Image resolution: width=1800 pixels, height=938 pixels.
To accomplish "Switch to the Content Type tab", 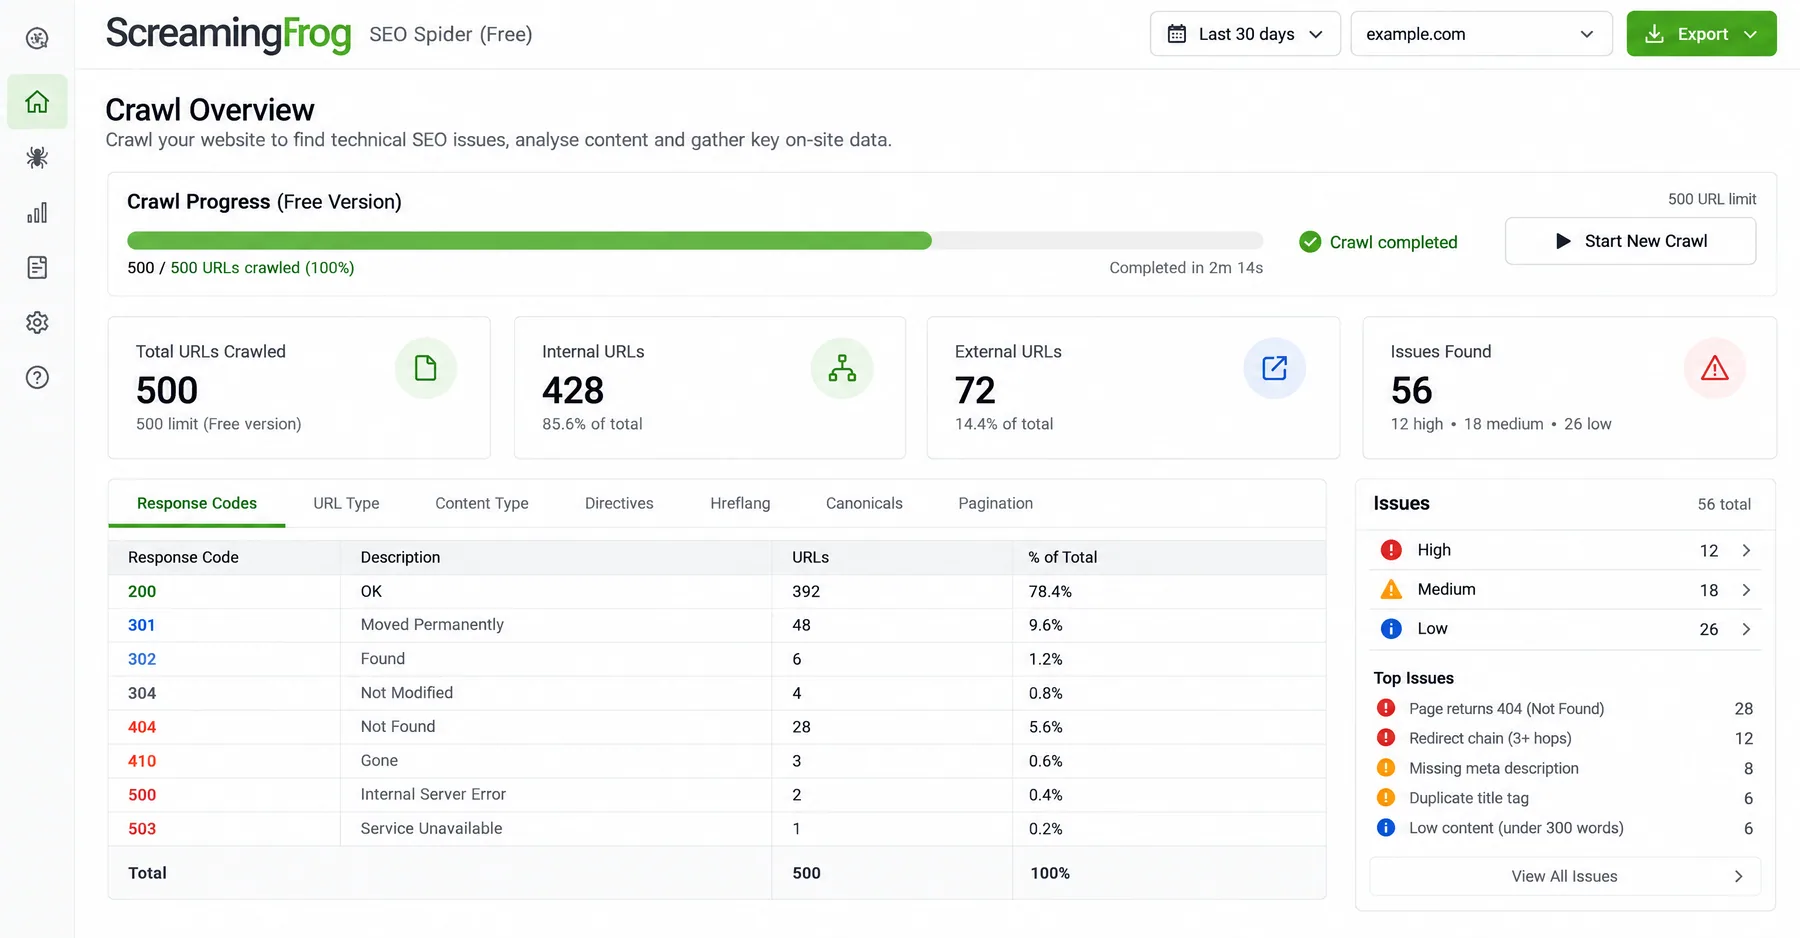I will [482, 503].
